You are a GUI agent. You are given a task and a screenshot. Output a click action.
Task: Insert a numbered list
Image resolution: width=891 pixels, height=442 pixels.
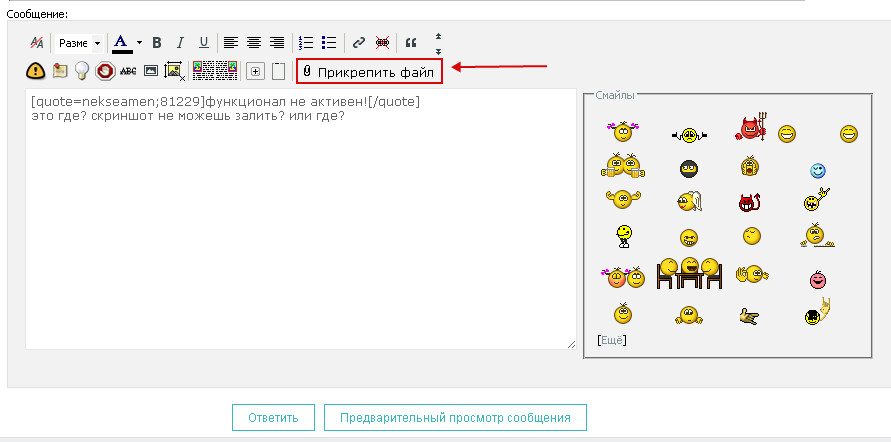[306, 43]
